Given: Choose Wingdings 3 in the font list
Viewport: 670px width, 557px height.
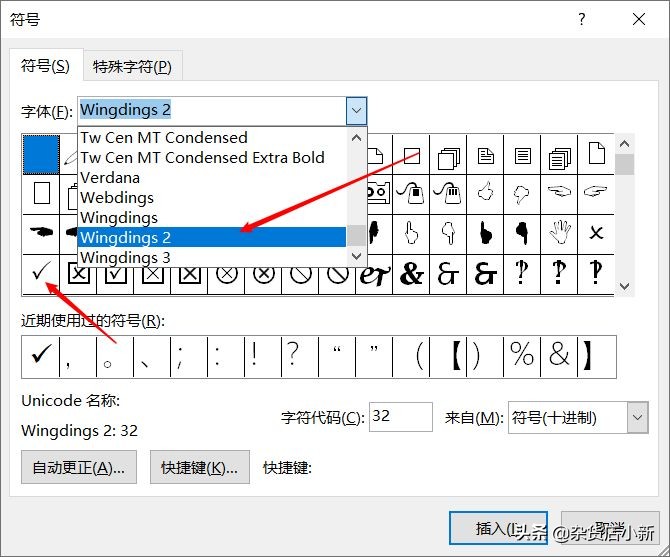Looking at the screenshot, I should (x=212, y=257).
